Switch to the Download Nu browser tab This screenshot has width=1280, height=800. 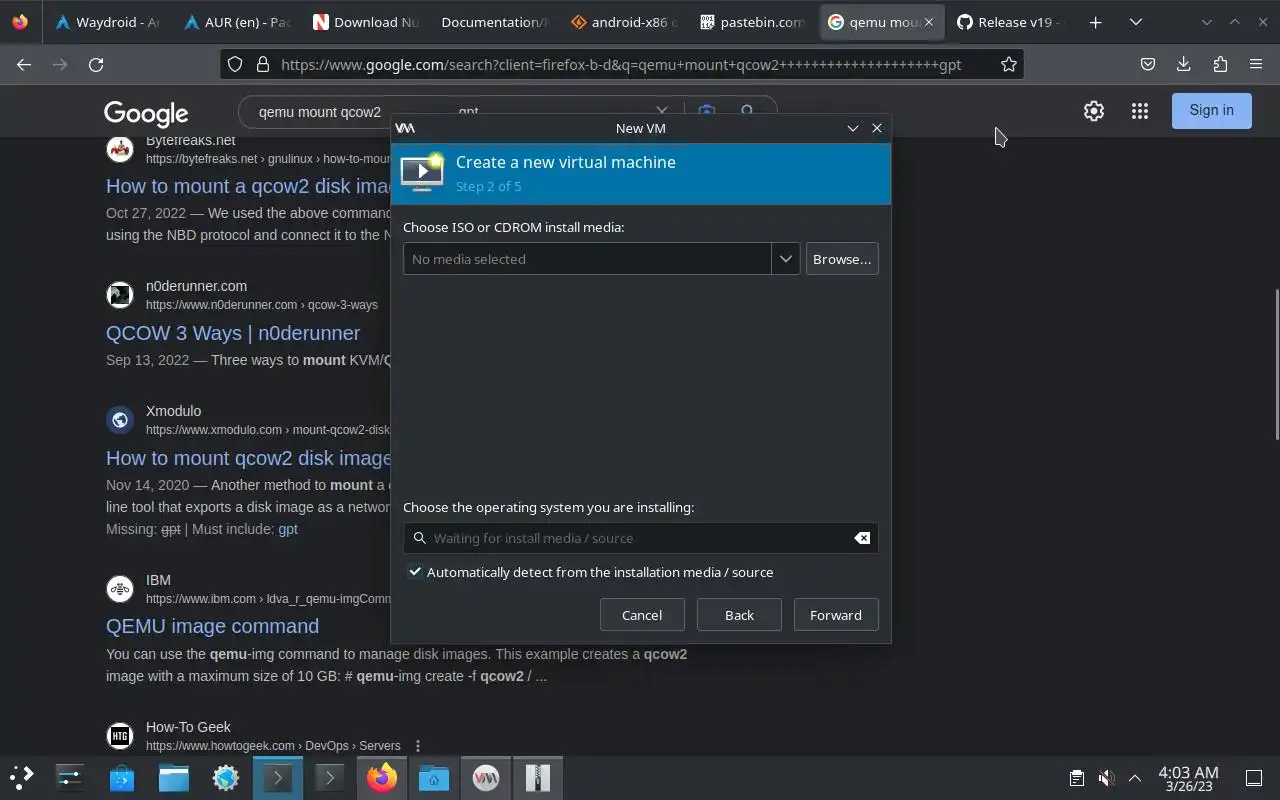tap(365, 22)
